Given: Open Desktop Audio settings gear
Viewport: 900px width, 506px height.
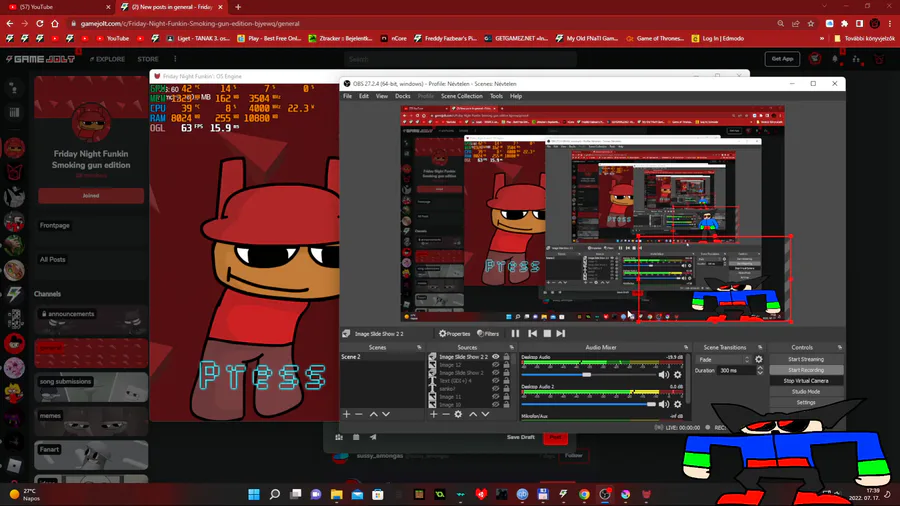Looking at the screenshot, I should pyautogui.click(x=678, y=375).
